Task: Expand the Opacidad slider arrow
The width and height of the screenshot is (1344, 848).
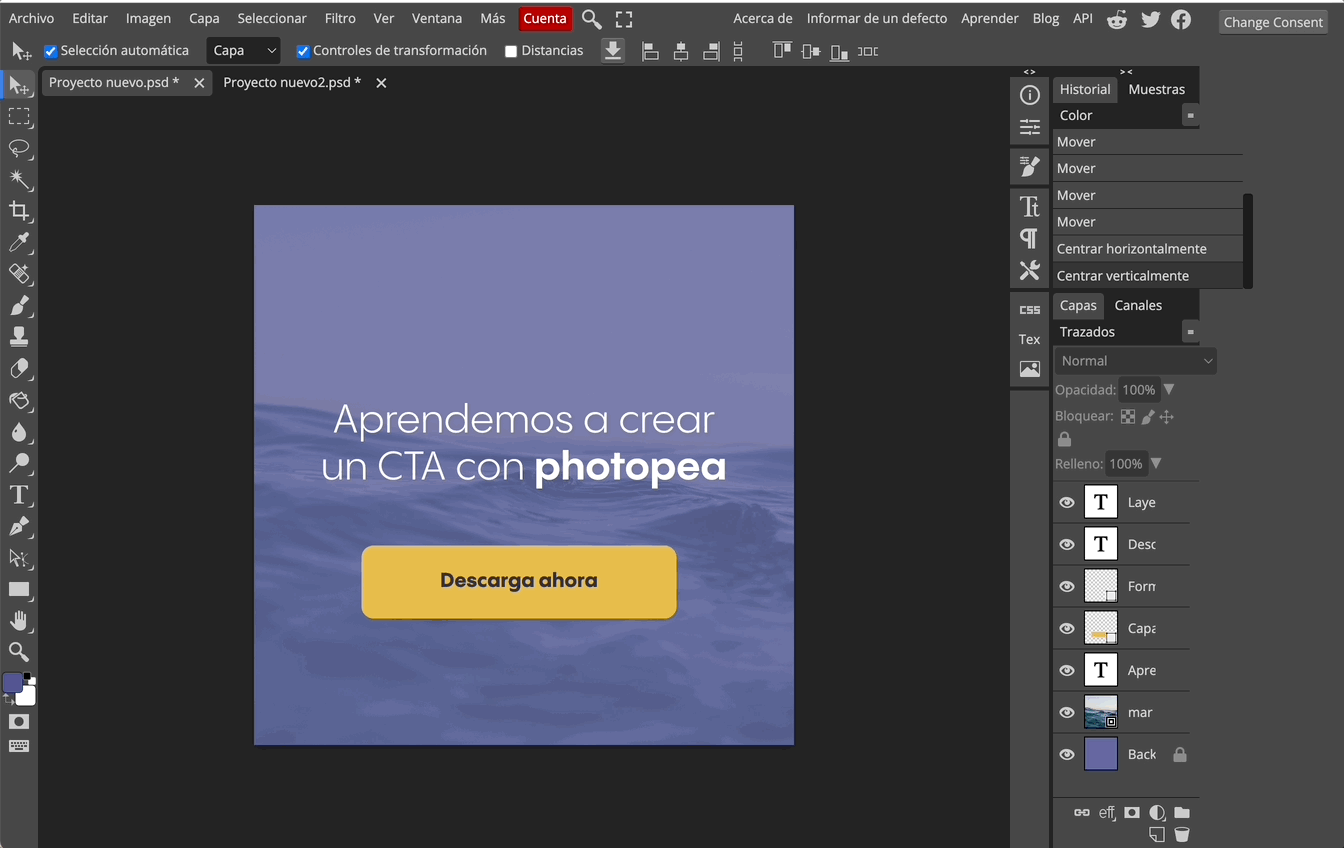Action: [x=1169, y=390]
